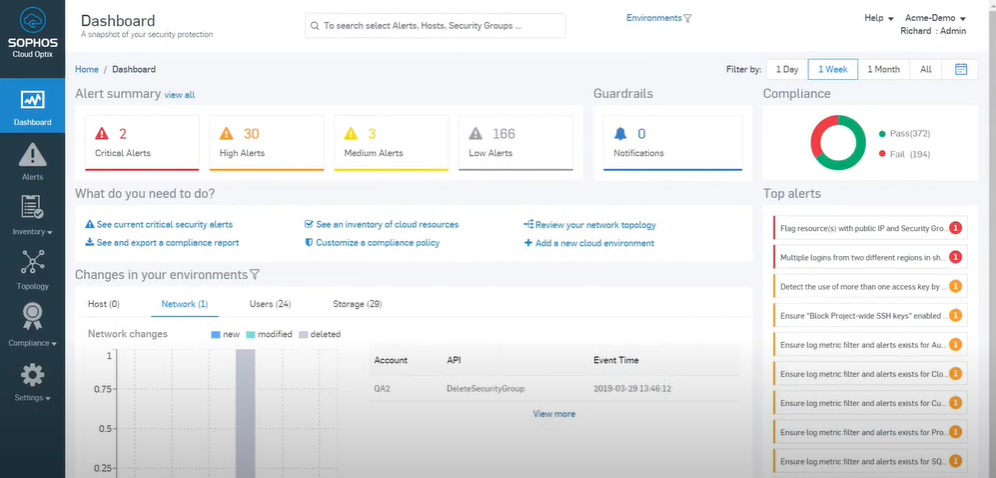Toggle the 'deleted' legend item in Network changes
Screen dimensions: 996x478
coord(320,335)
